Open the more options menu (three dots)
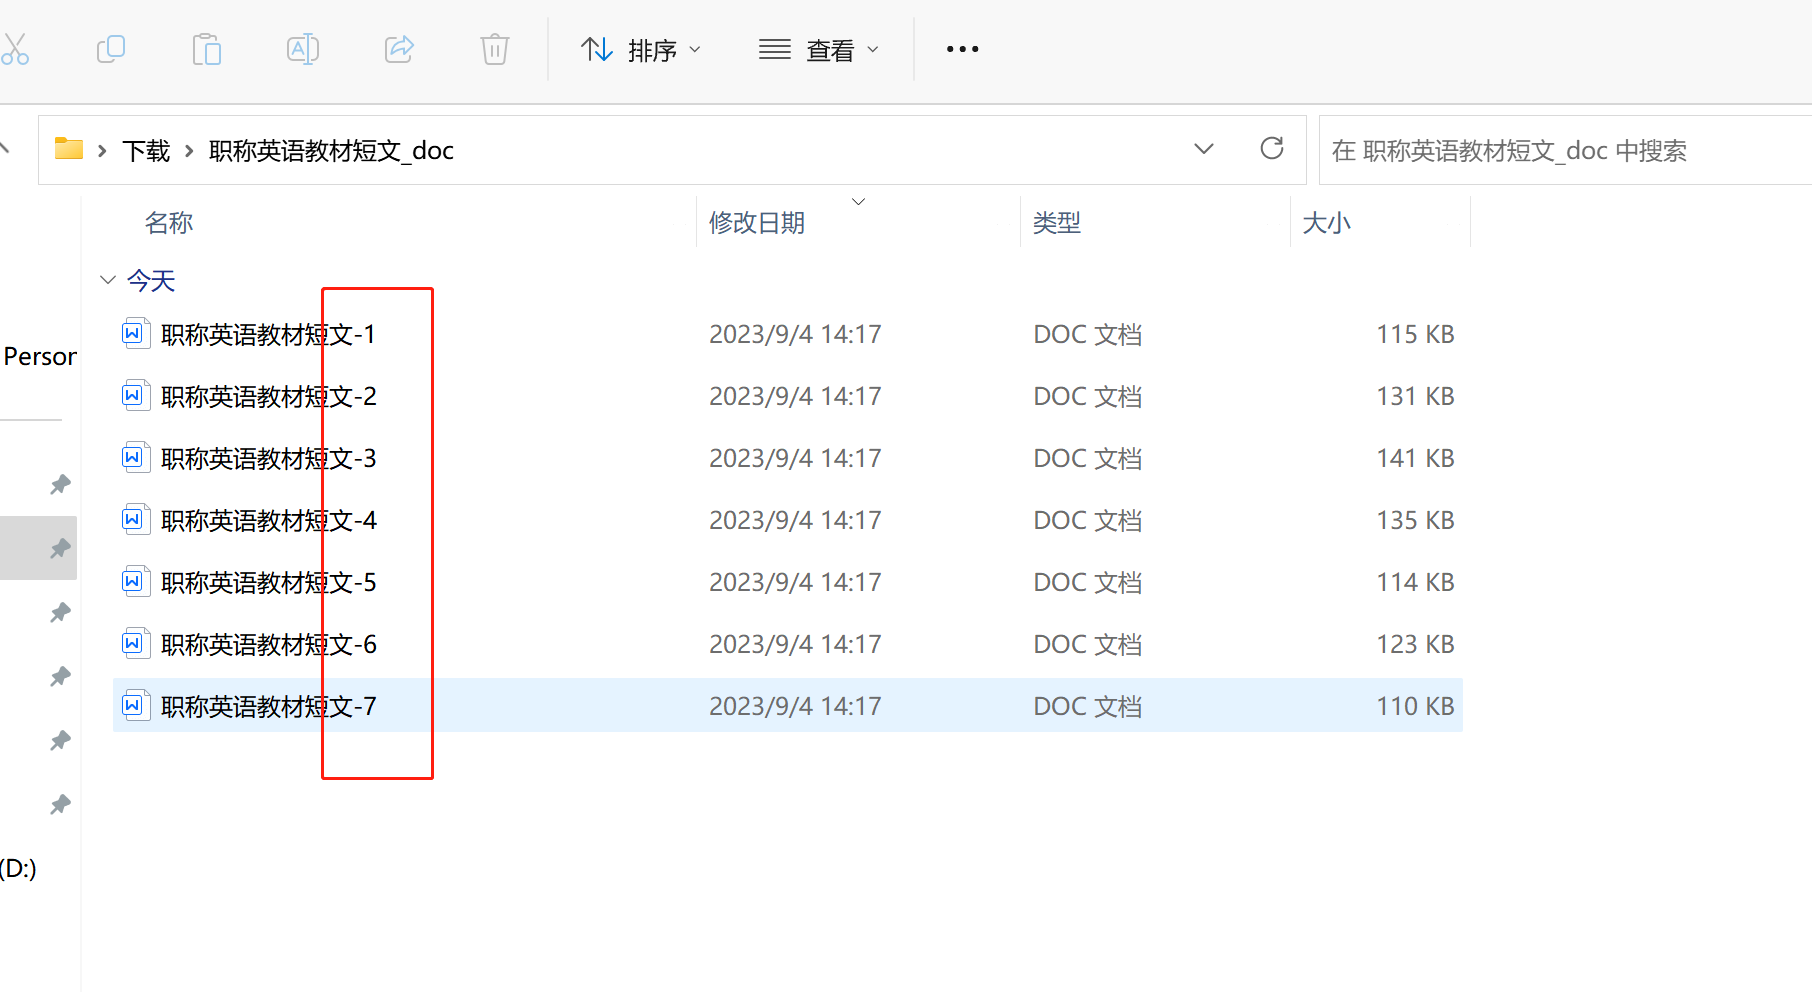Image resolution: width=1812 pixels, height=992 pixels. click(961, 48)
